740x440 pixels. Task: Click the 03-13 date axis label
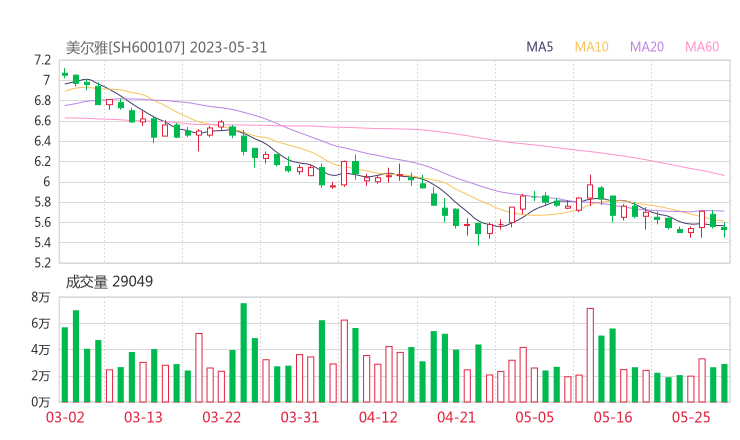[143, 417]
